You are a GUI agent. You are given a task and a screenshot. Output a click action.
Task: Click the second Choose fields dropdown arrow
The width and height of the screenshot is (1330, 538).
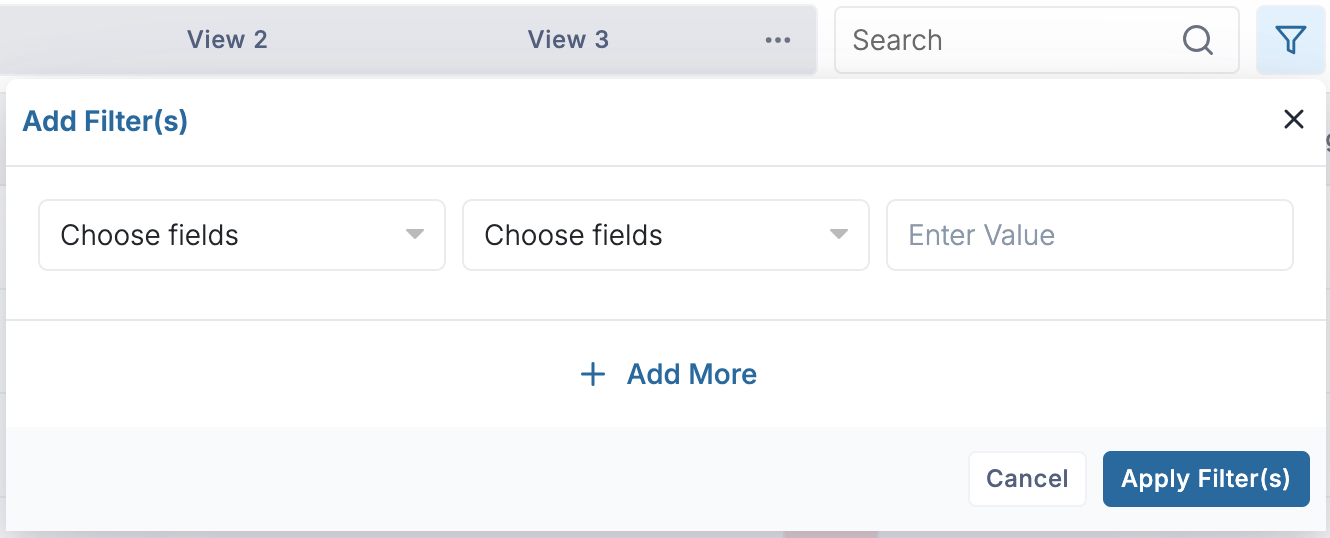[x=839, y=235]
